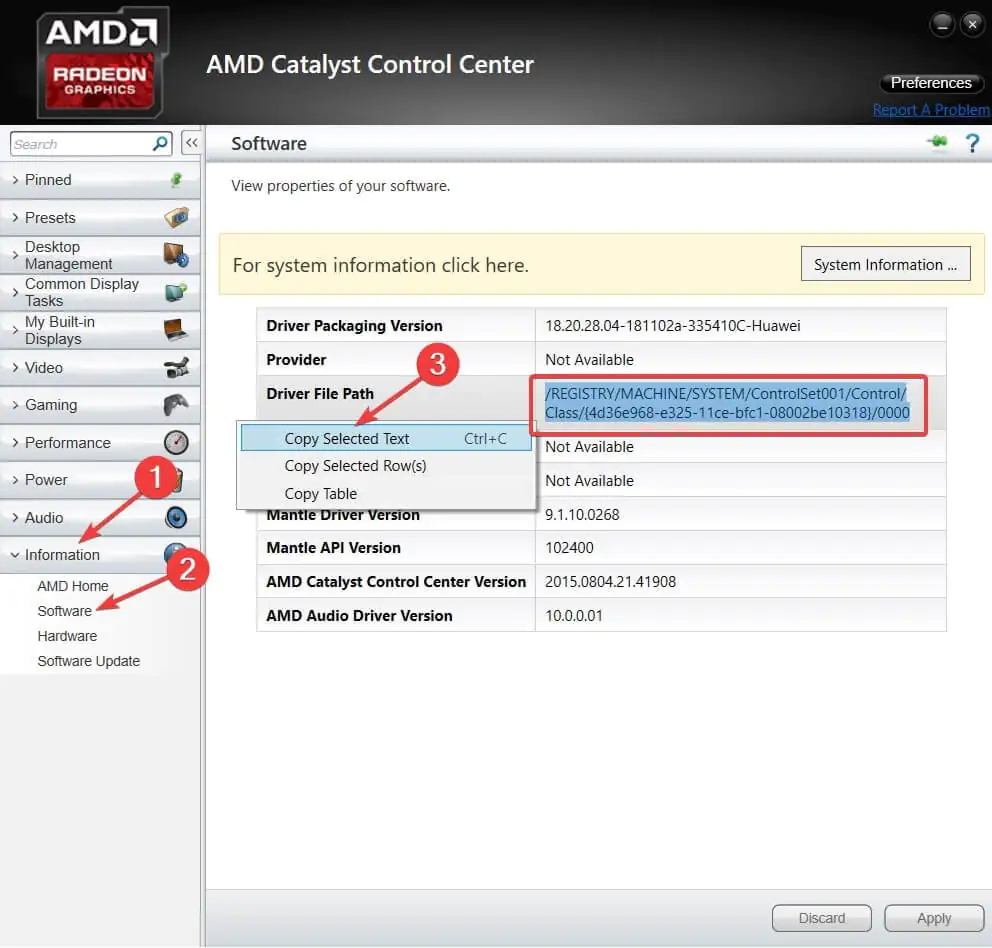This screenshot has width=992, height=948.
Task: Open help with question mark icon
Action: pos(972,144)
